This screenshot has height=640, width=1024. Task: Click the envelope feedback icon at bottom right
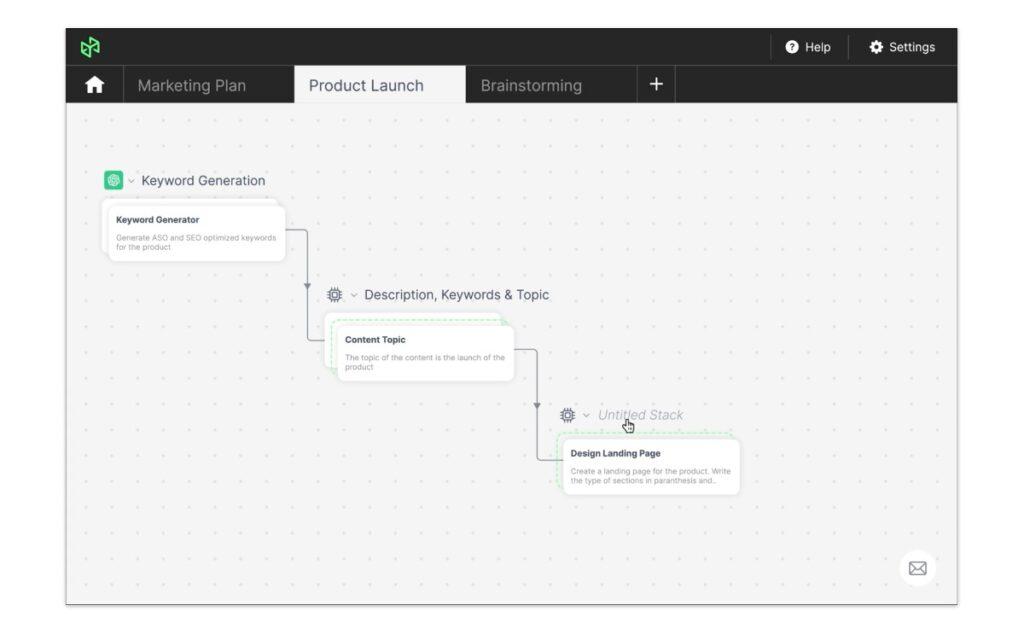[917, 567]
